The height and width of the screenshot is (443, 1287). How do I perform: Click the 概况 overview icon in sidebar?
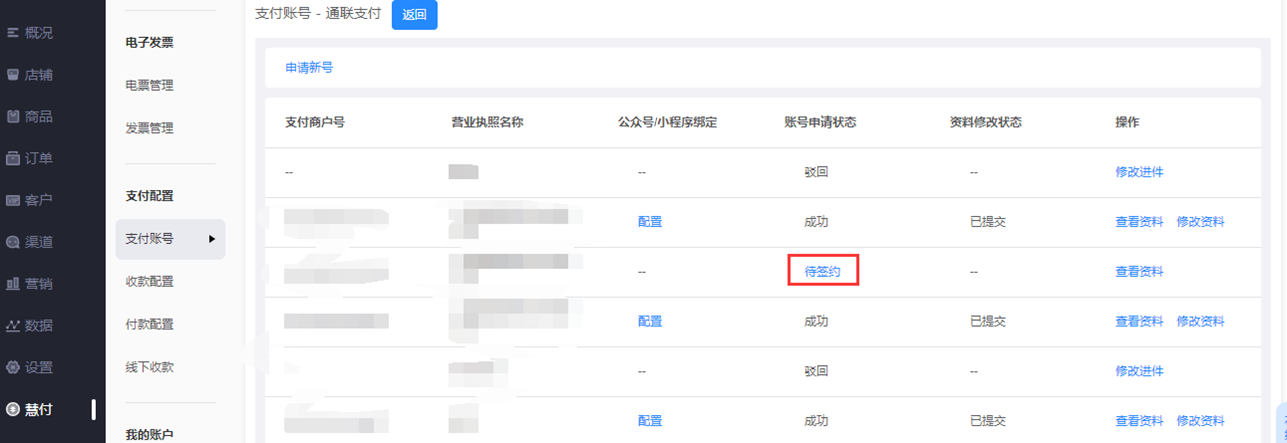pyautogui.click(x=13, y=33)
